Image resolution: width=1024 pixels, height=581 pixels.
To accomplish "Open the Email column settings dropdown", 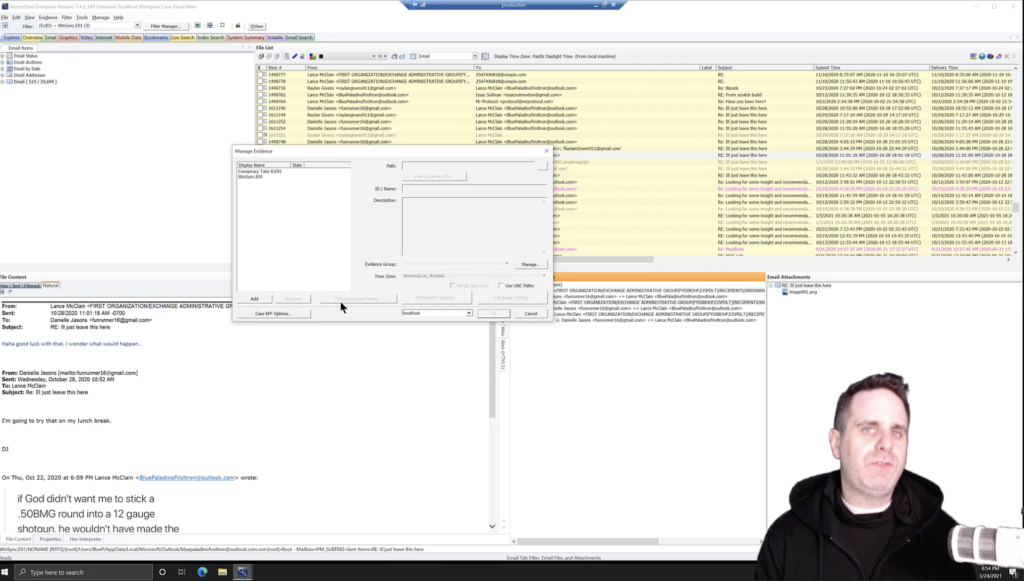I will coord(475,57).
